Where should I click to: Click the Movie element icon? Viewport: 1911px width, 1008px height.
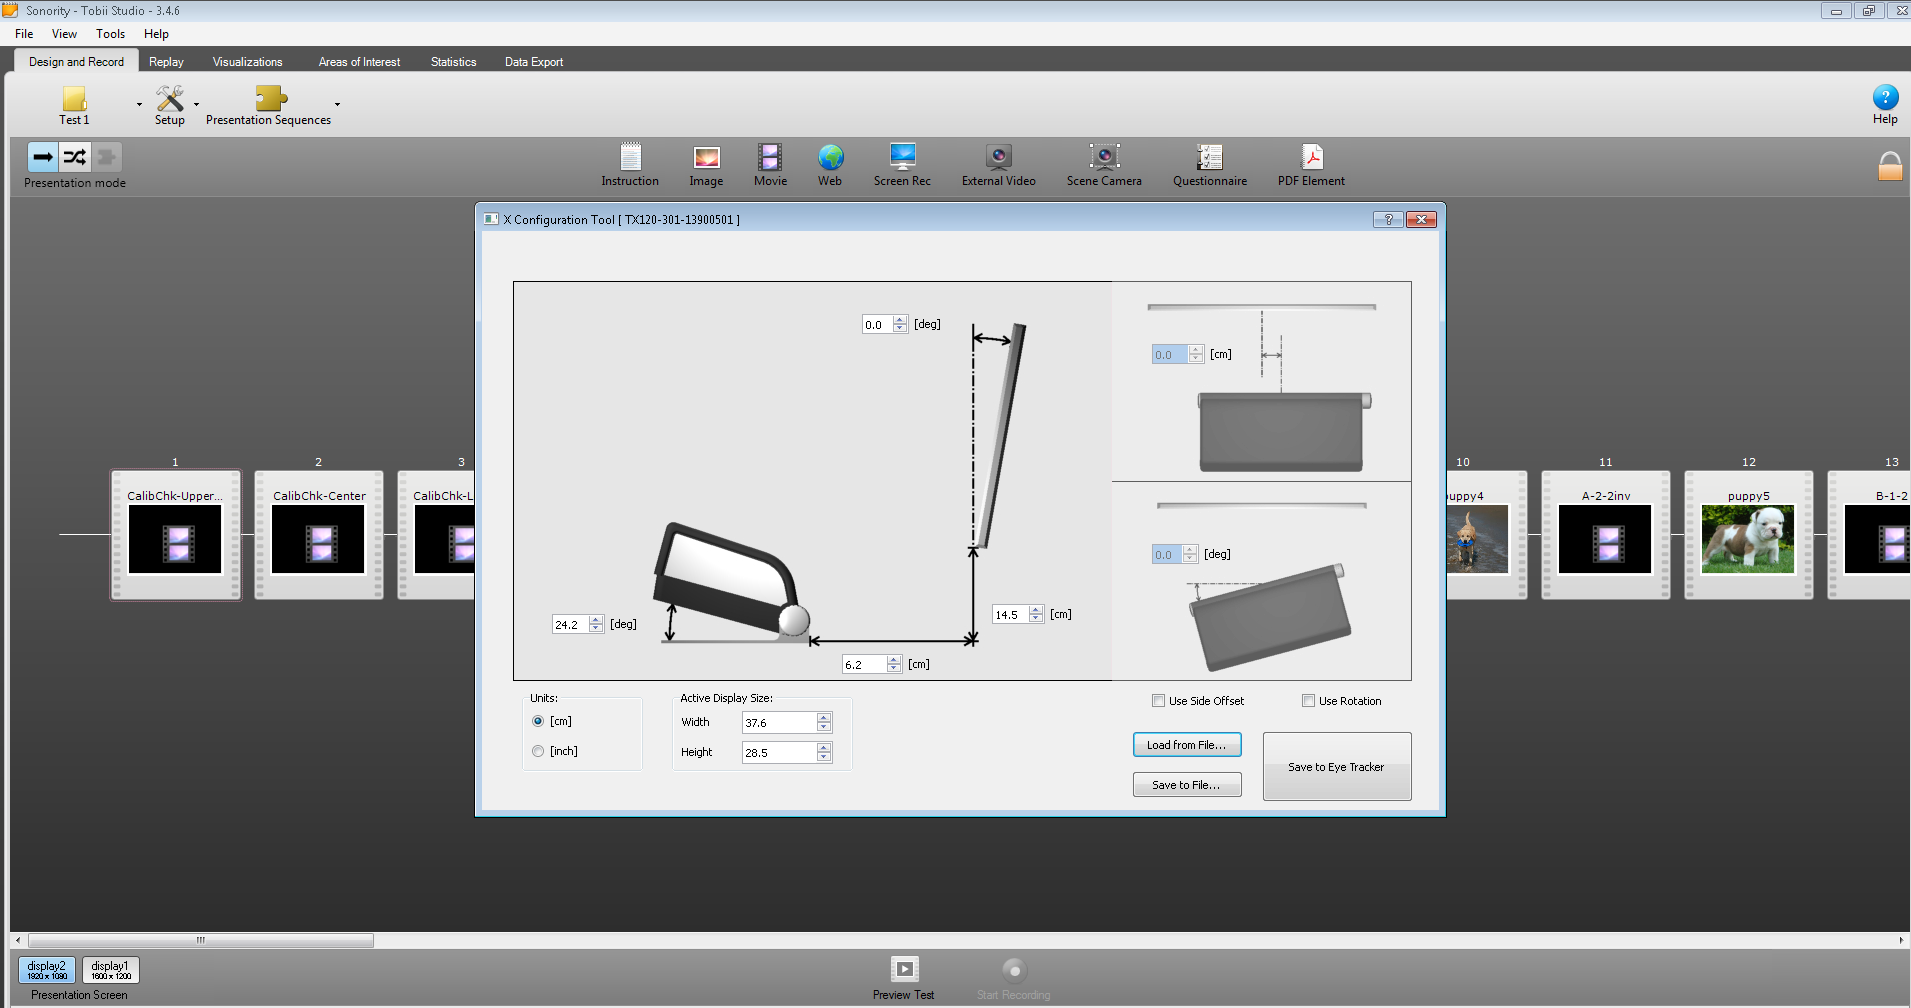[769, 158]
